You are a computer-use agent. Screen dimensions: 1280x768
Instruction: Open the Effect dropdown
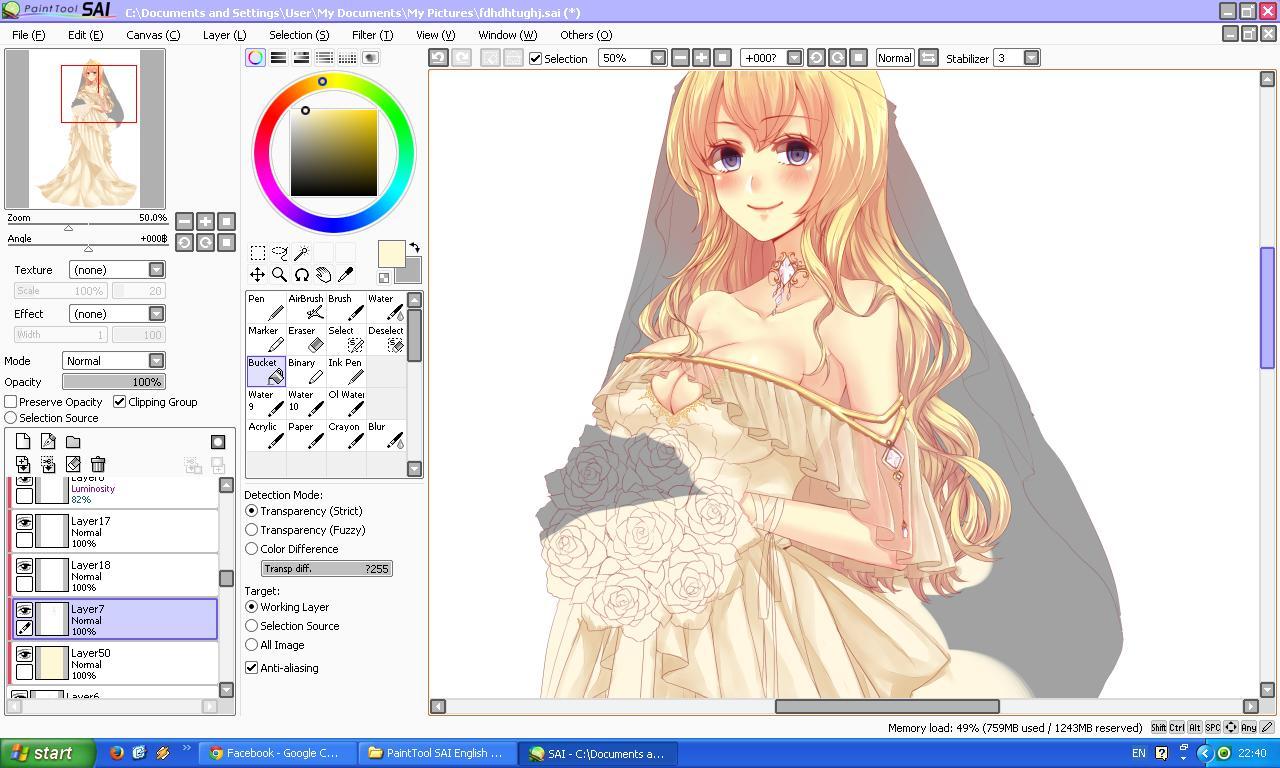[x=117, y=314]
